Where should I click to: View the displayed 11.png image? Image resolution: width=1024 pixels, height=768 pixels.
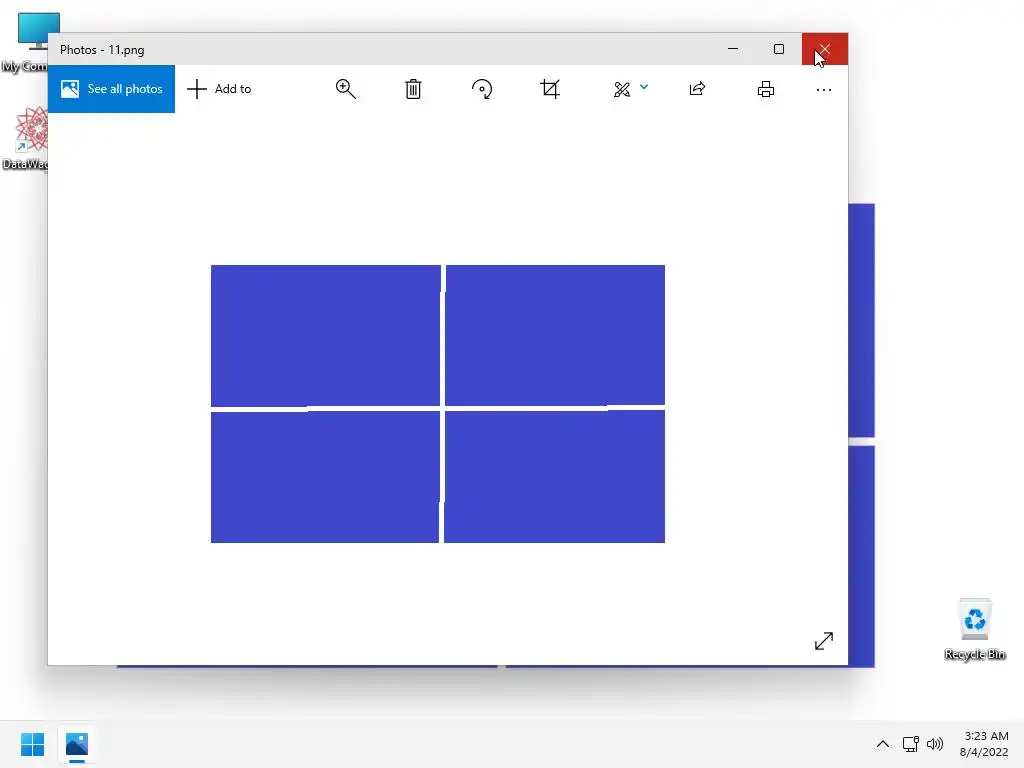[x=438, y=404]
